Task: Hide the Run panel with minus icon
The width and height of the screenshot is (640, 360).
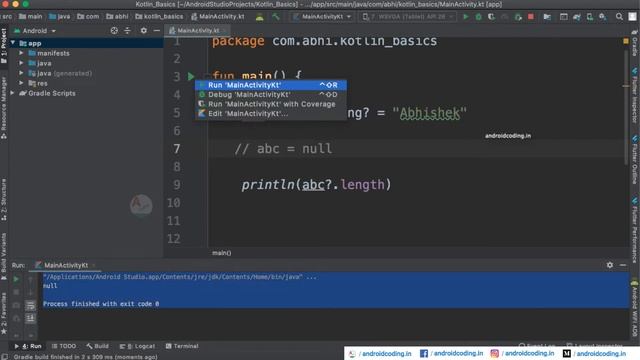Action: click(623, 265)
